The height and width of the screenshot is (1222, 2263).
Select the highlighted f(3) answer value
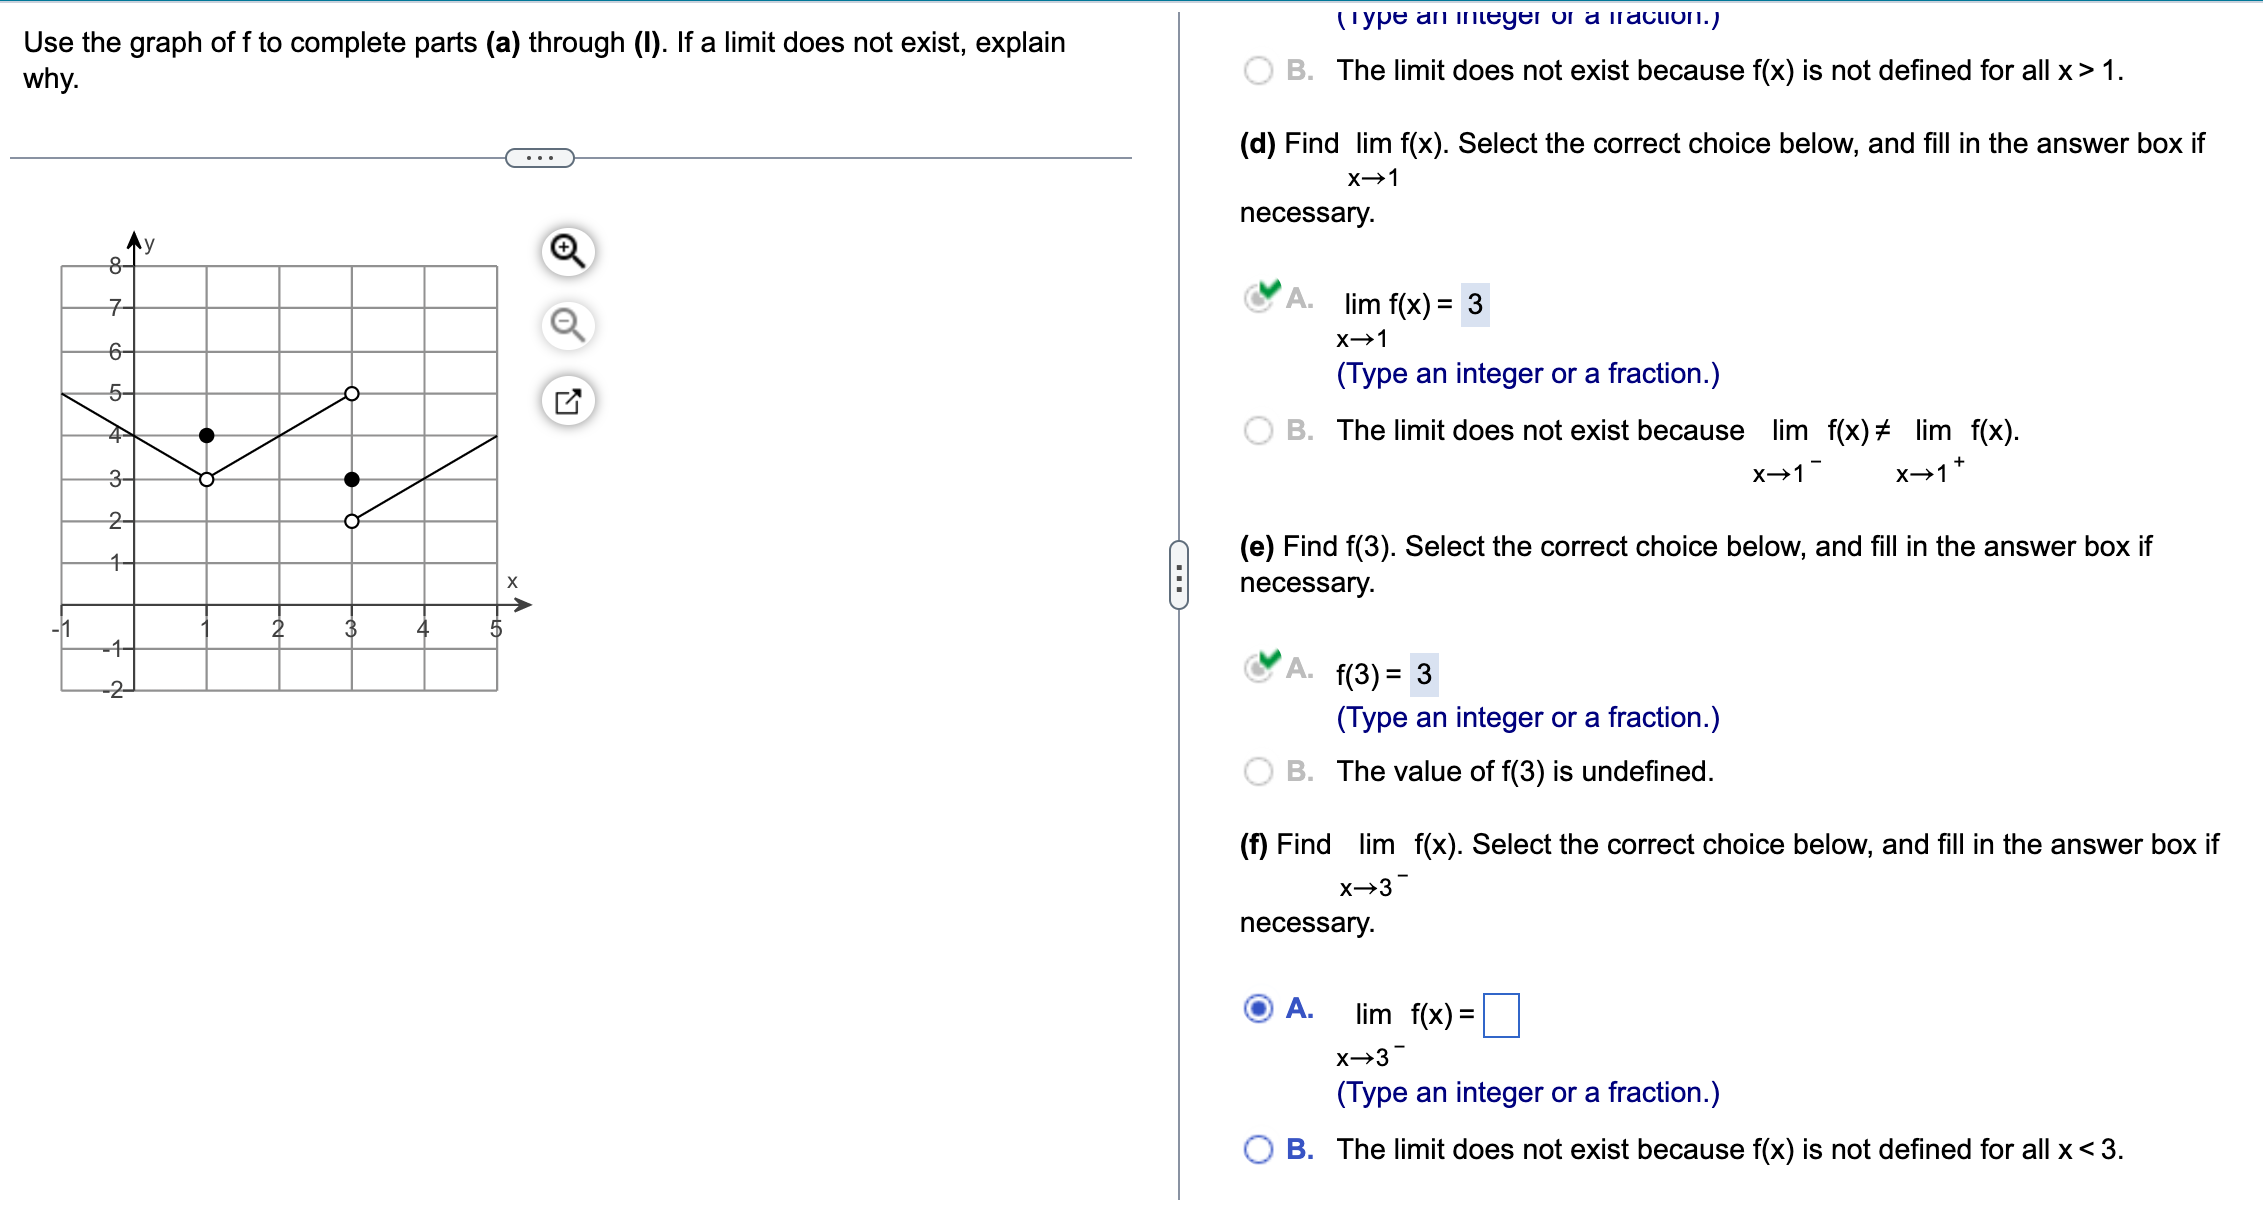coord(1424,672)
